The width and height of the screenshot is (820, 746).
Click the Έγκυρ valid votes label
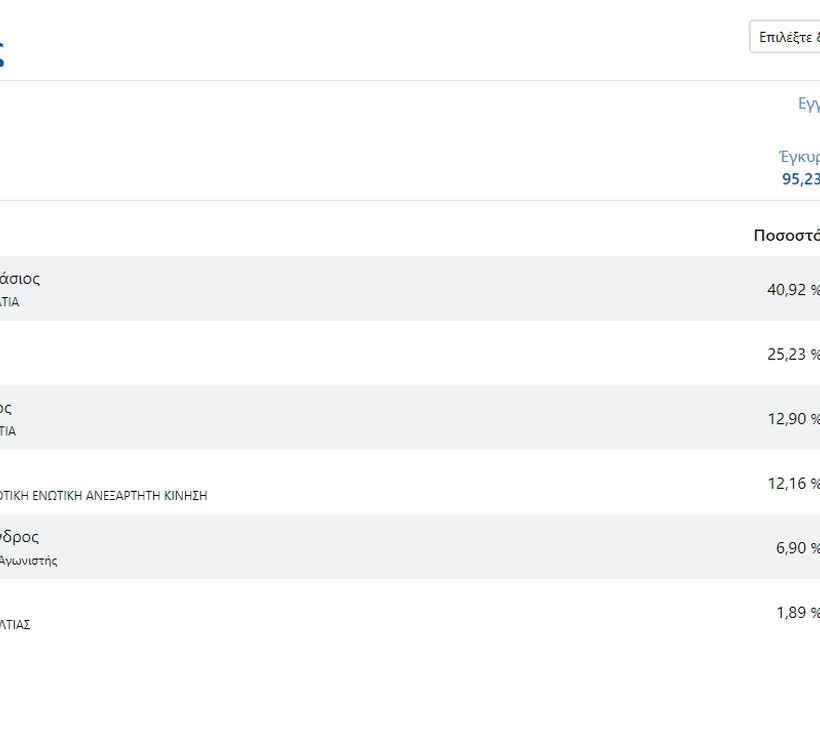tap(799, 157)
